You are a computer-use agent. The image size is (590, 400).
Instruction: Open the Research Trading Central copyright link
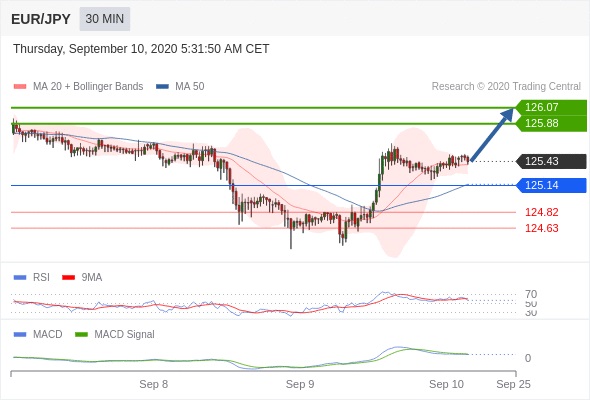(506, 87)
